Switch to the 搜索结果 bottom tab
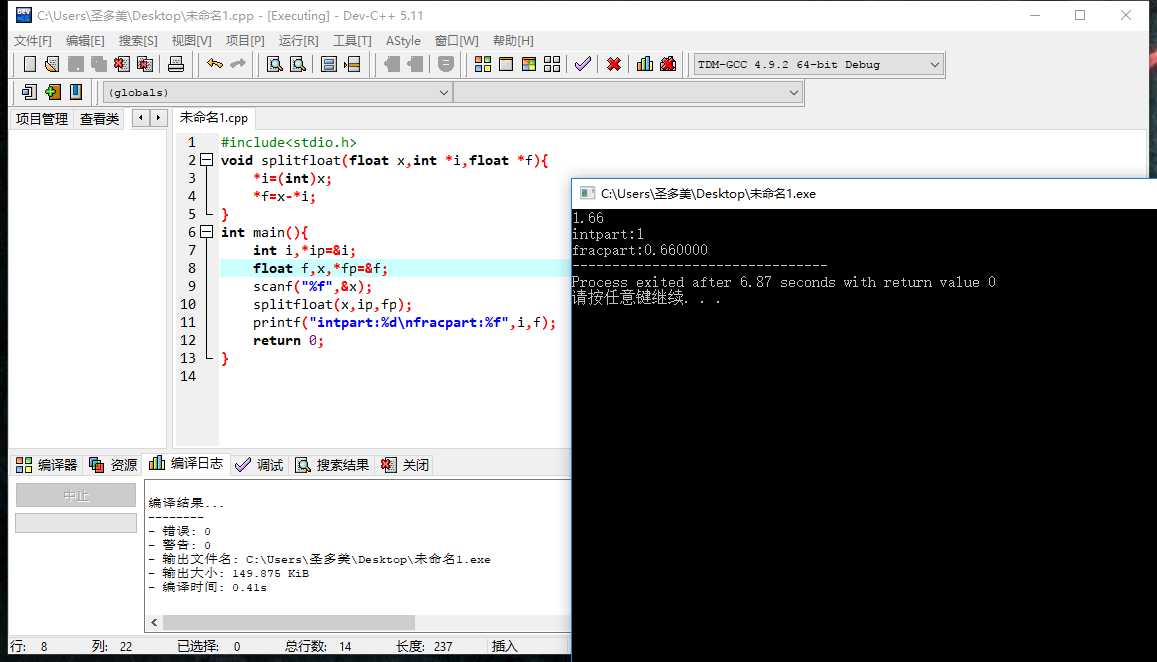Image resolution: width=1157 pixels, height=662 pixels. coord(332,465)
